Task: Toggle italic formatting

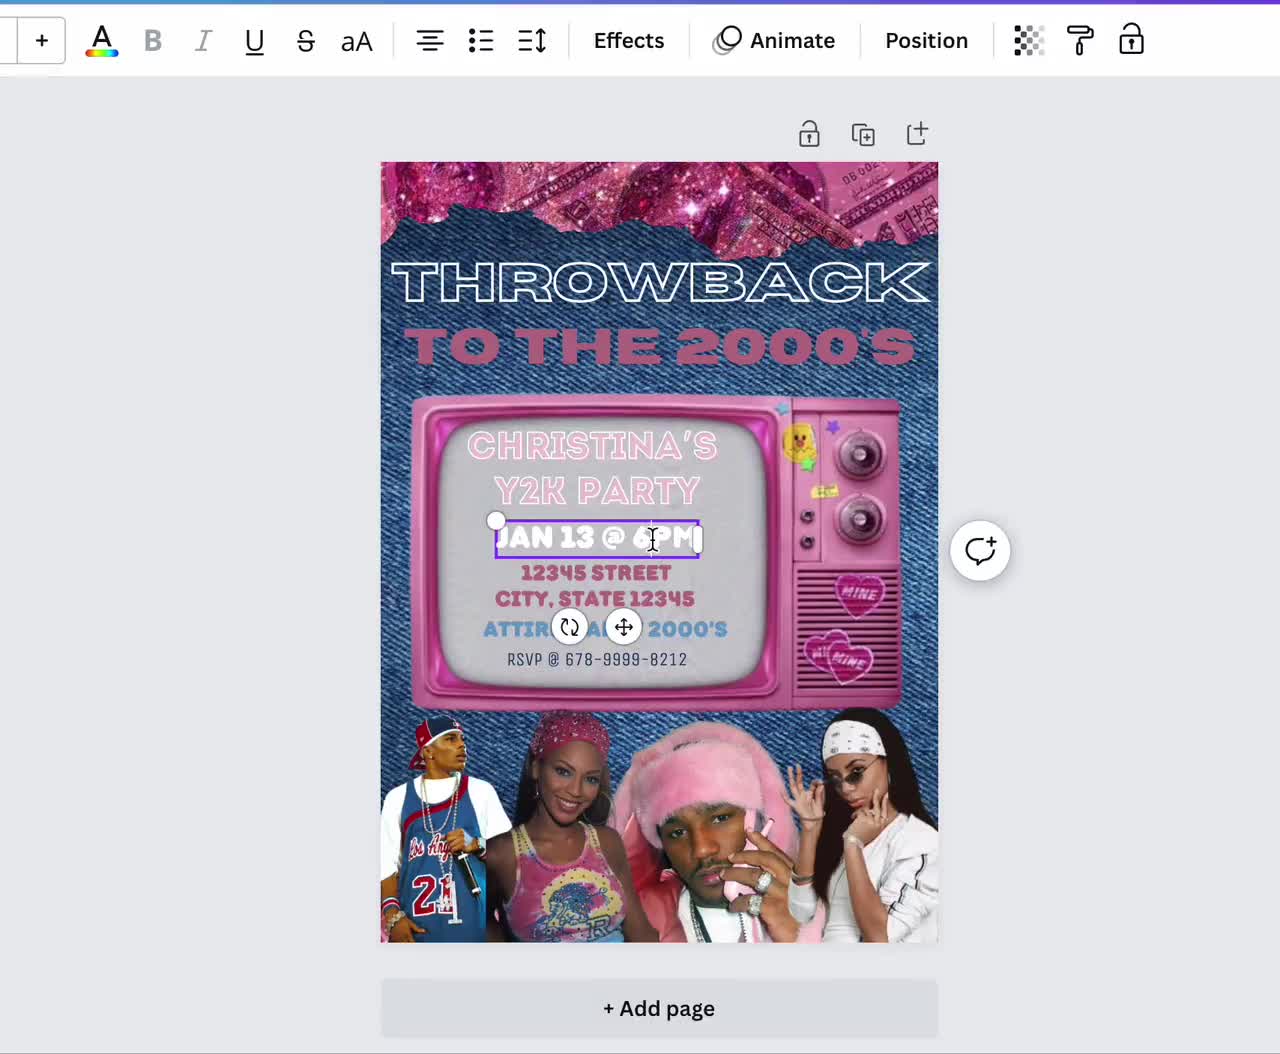Action: coord(203,41)
